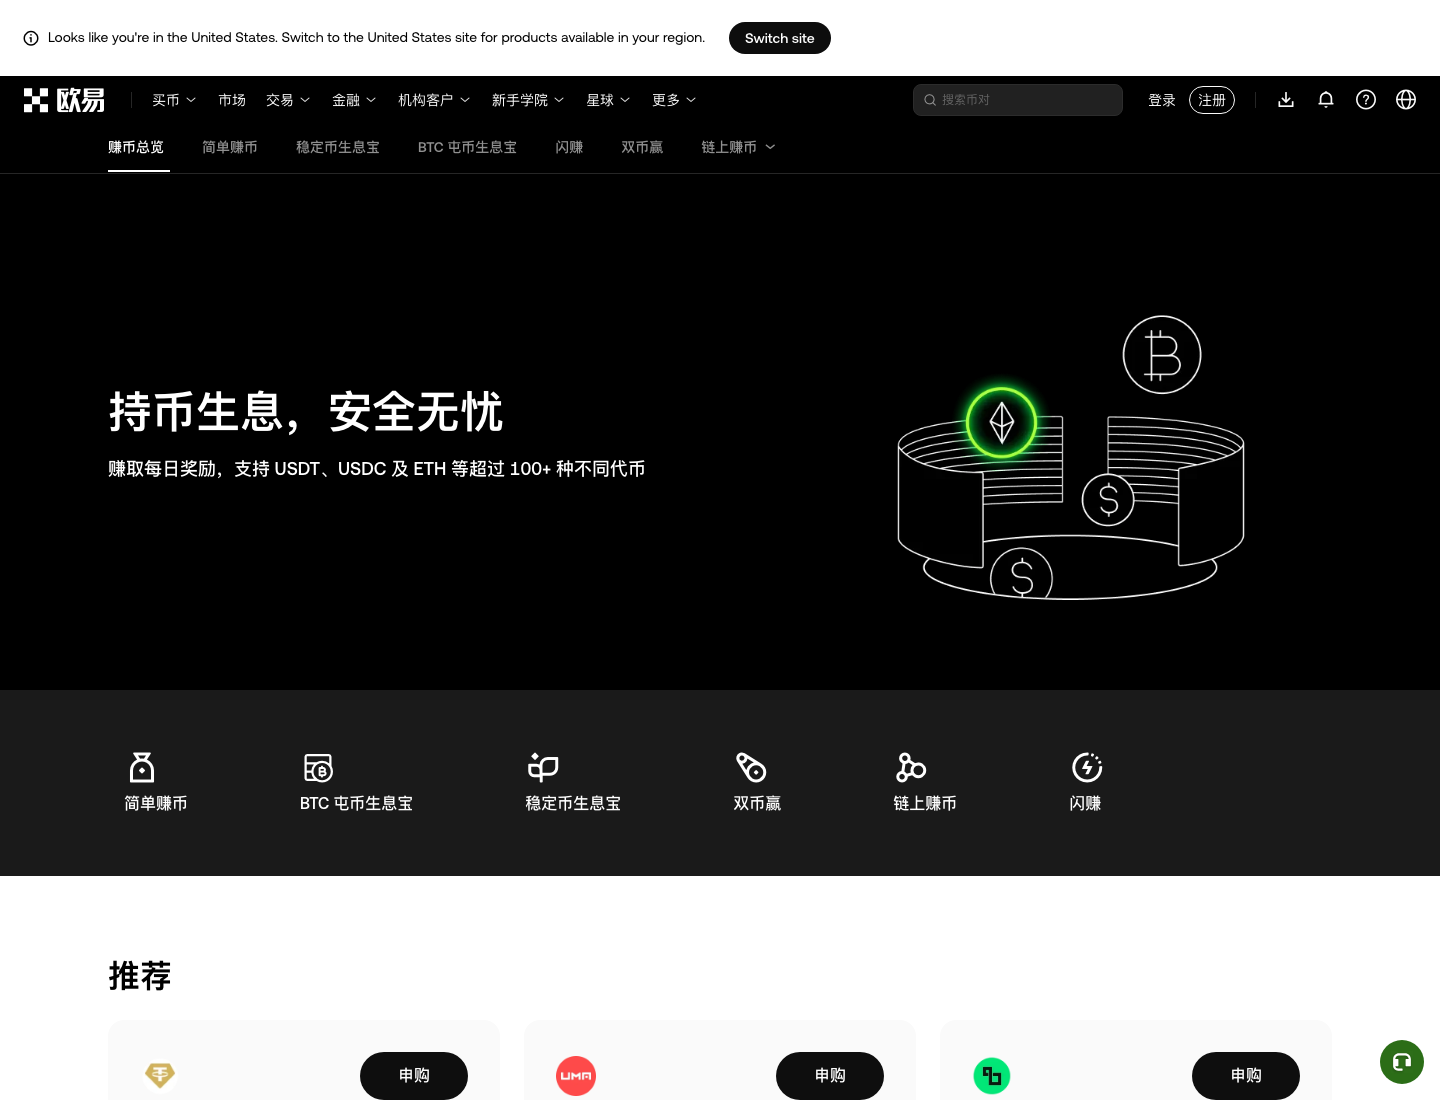The height and width of the screenshot is (1100, 1440).
Task: Click the gold diamond token icon
Action: (160, 1075)
